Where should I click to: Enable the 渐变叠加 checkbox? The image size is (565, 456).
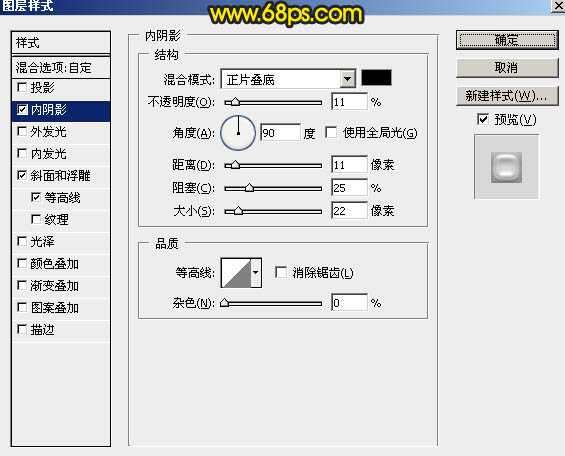point(22,286)
